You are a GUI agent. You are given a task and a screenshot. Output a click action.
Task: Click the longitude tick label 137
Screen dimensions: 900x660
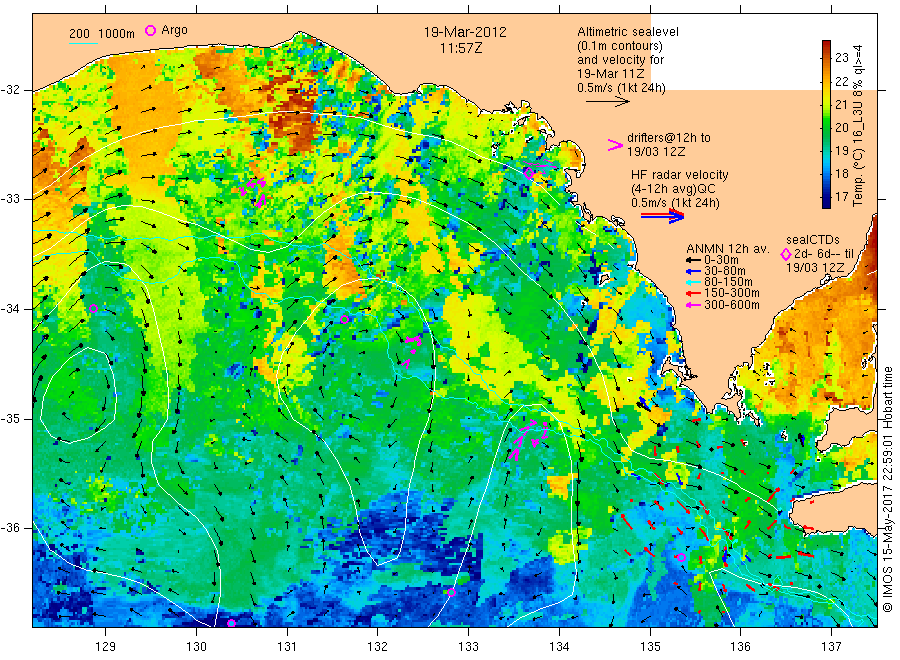(831, 647)
